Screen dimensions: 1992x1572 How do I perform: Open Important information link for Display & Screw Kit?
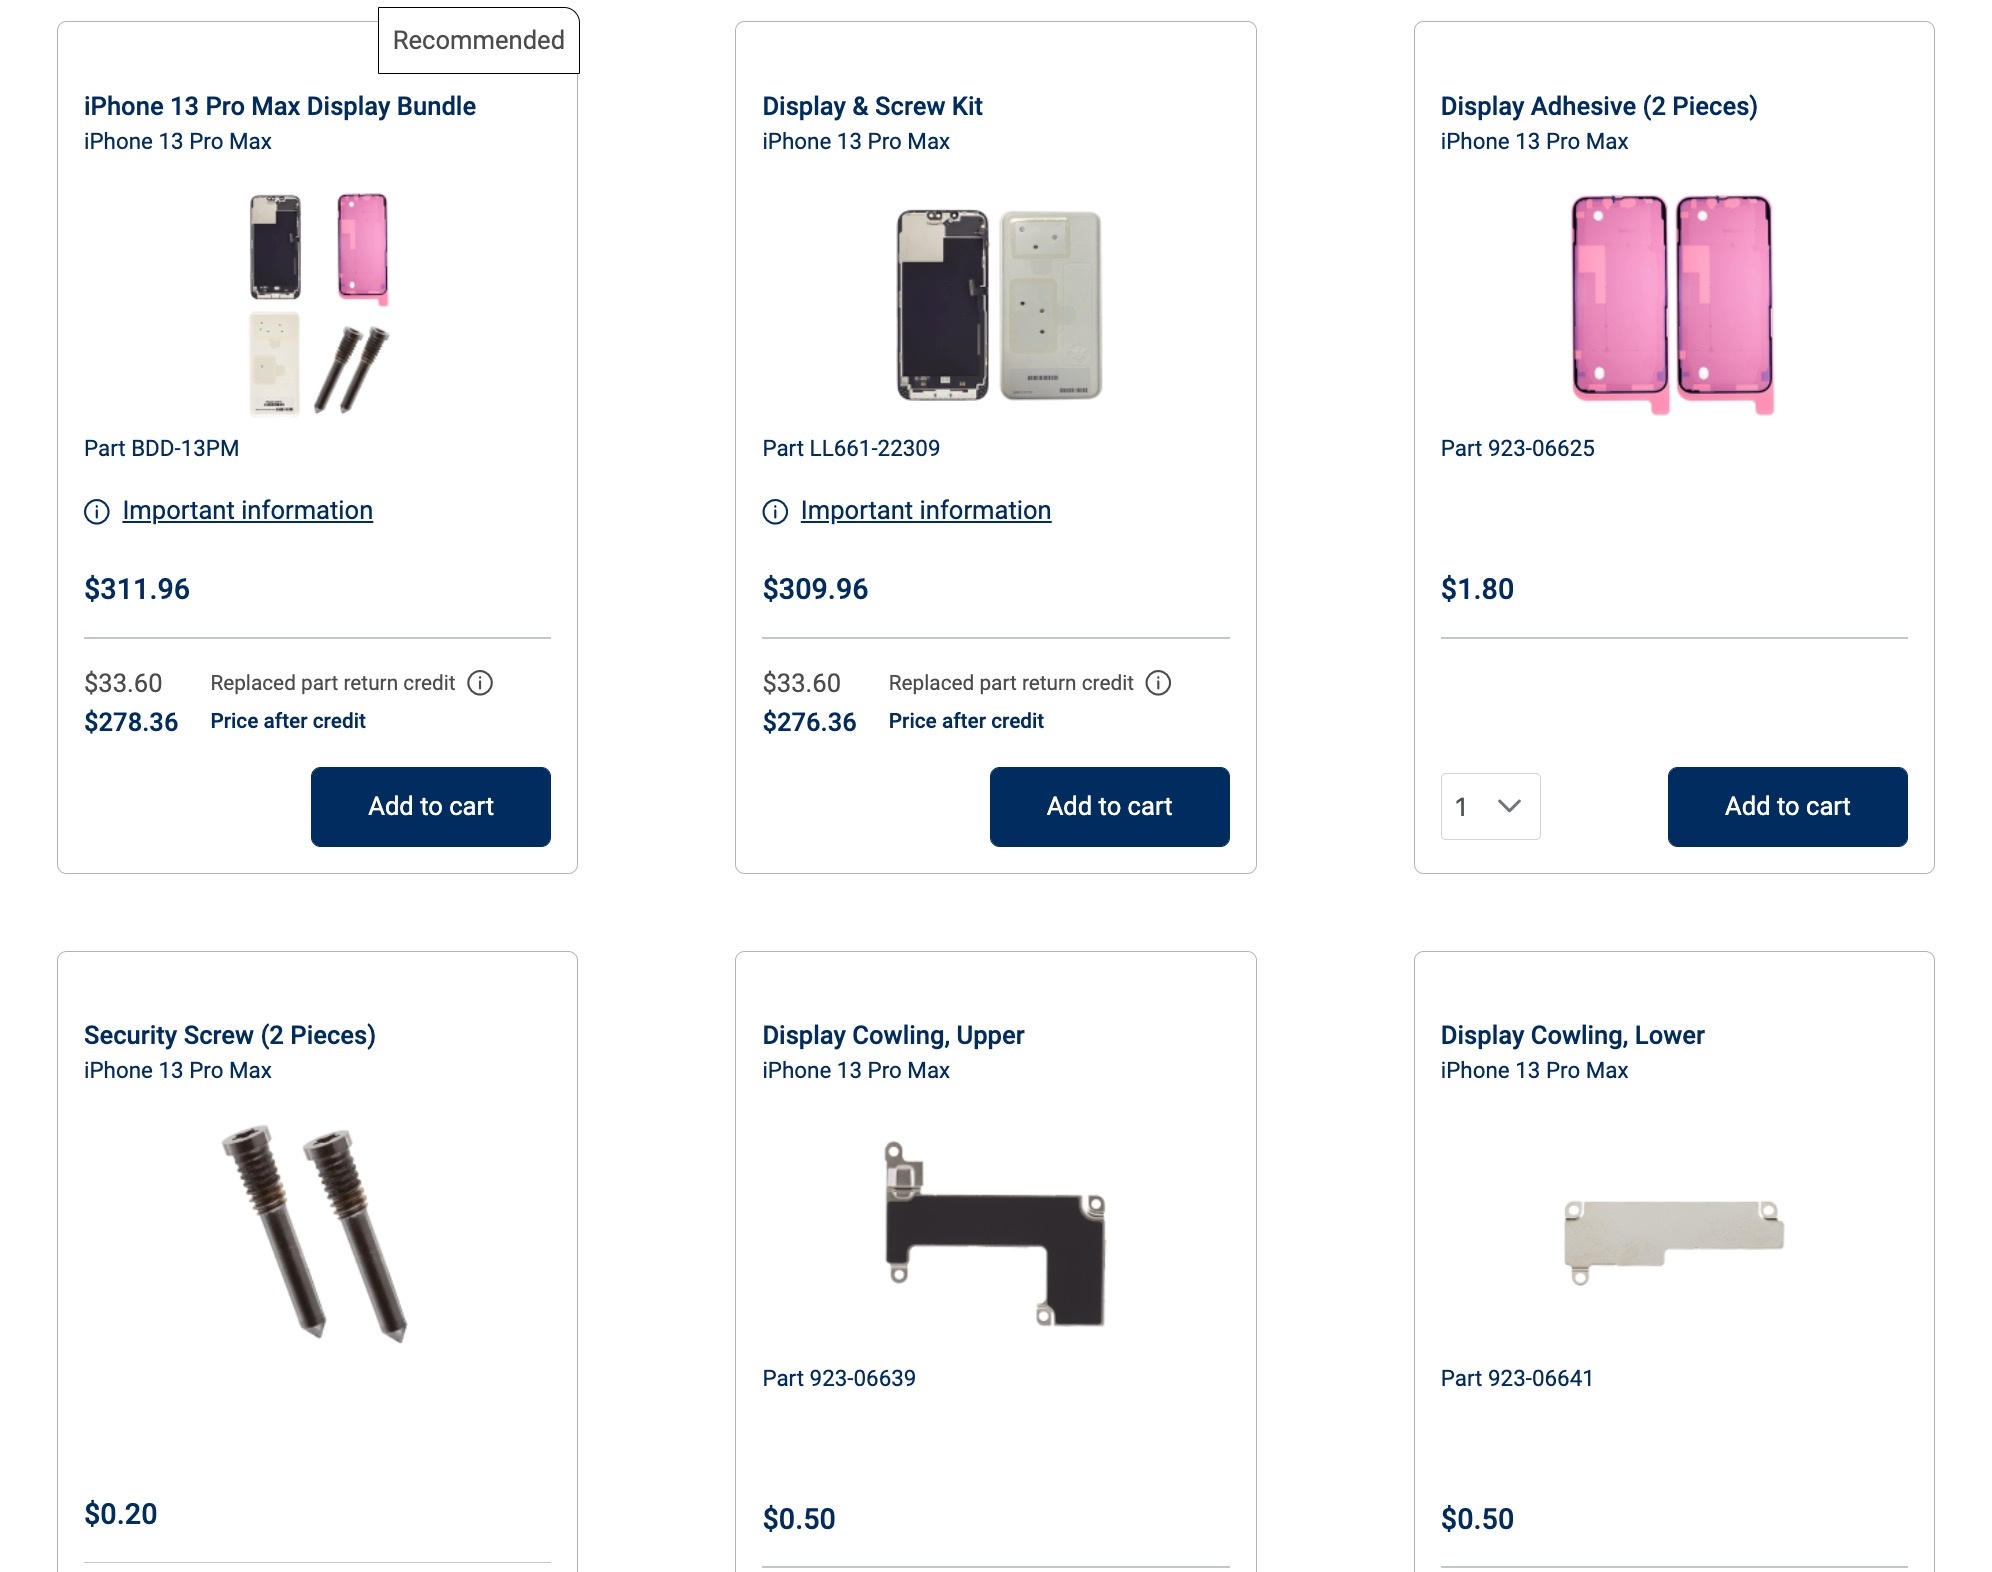tap(925, 510)
